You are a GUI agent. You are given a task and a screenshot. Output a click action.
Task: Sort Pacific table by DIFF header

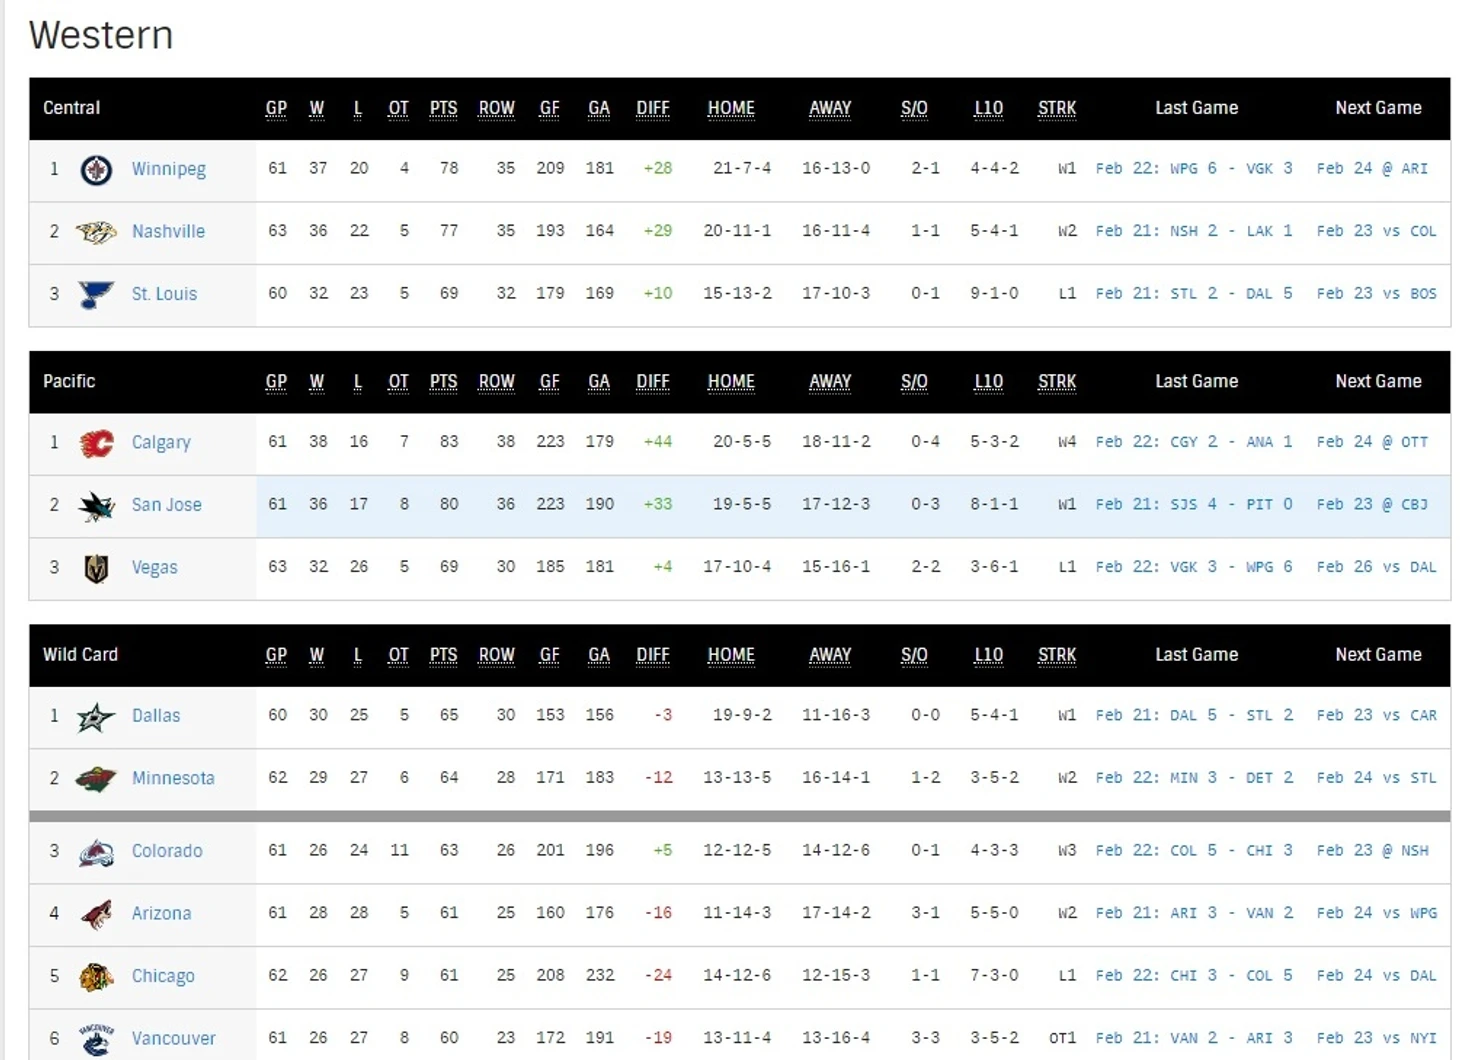pos(652,381)
